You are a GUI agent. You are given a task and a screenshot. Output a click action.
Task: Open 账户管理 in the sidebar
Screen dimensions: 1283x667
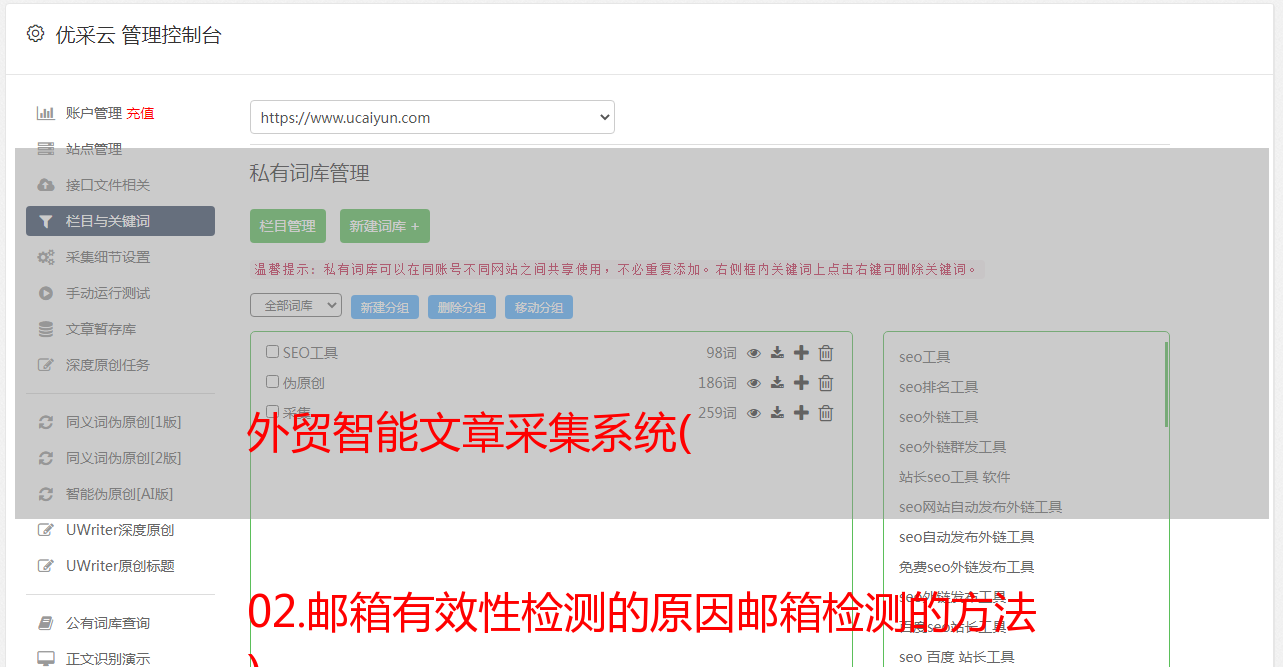point(94,113)
